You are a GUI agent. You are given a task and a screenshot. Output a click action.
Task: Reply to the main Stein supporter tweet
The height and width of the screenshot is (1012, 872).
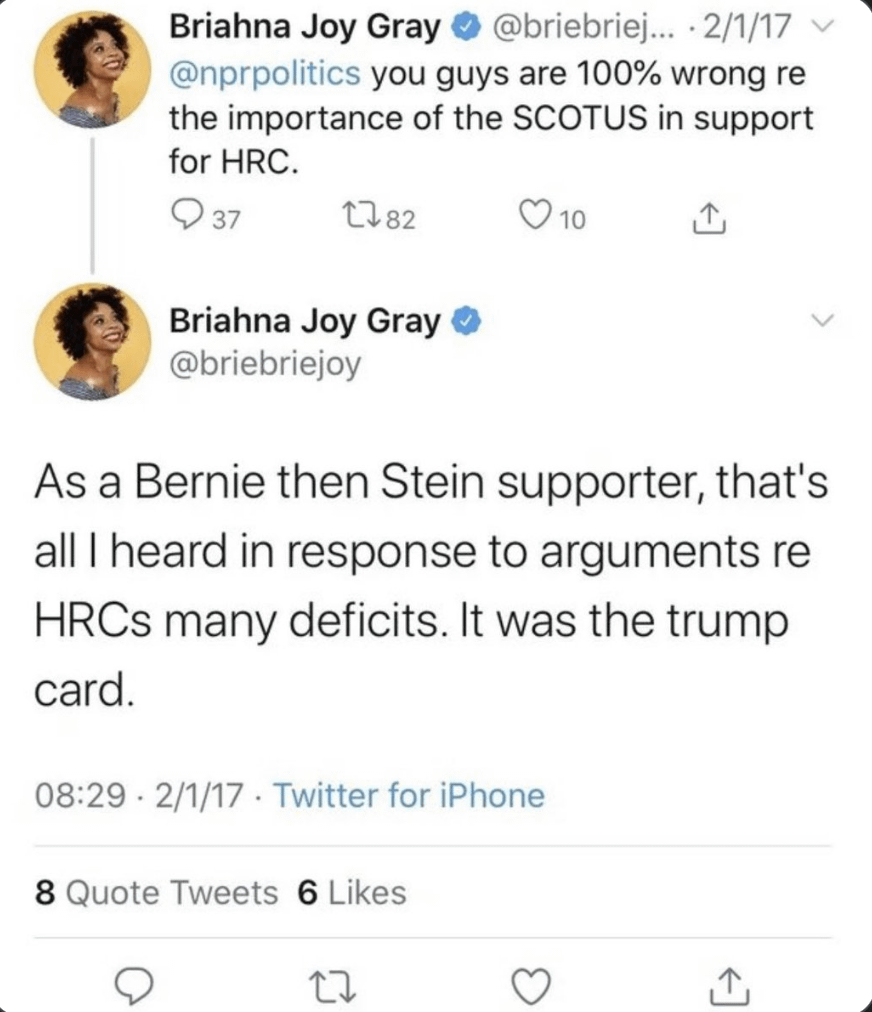(x=136, y=986)
